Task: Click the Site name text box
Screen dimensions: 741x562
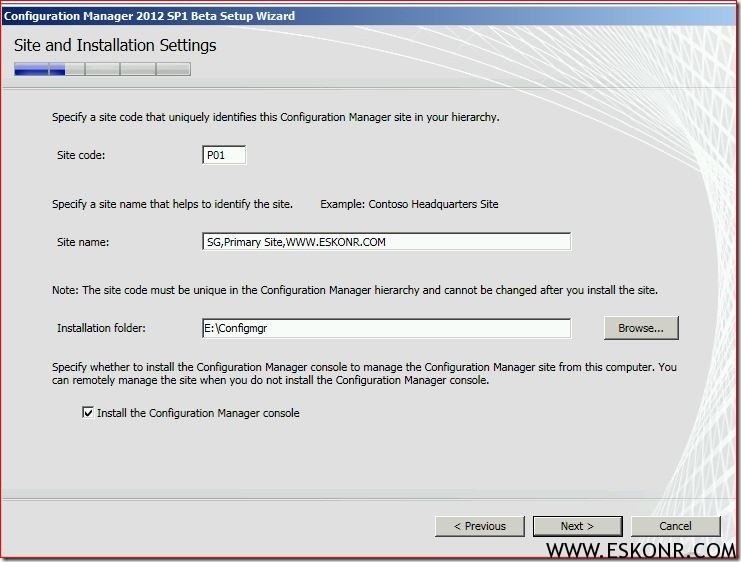Action: (386, 242)
